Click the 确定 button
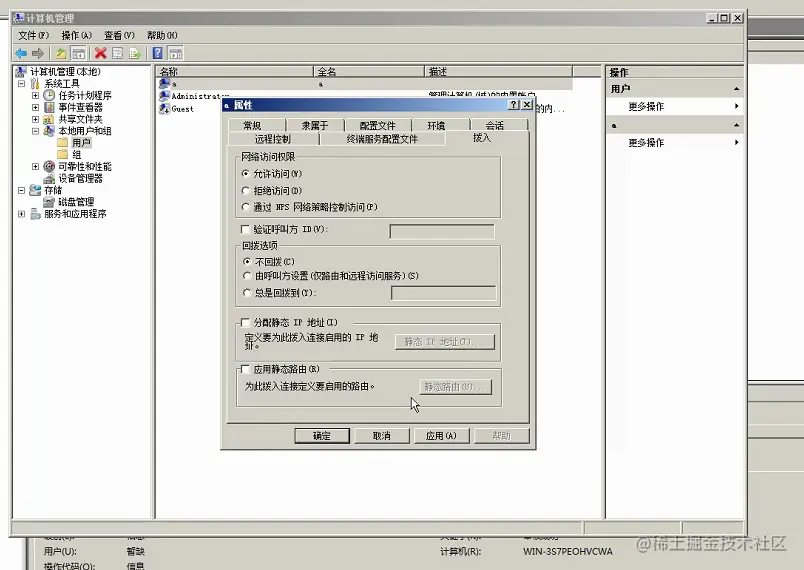Screen dimensions: 804x570 coord(321,436)
